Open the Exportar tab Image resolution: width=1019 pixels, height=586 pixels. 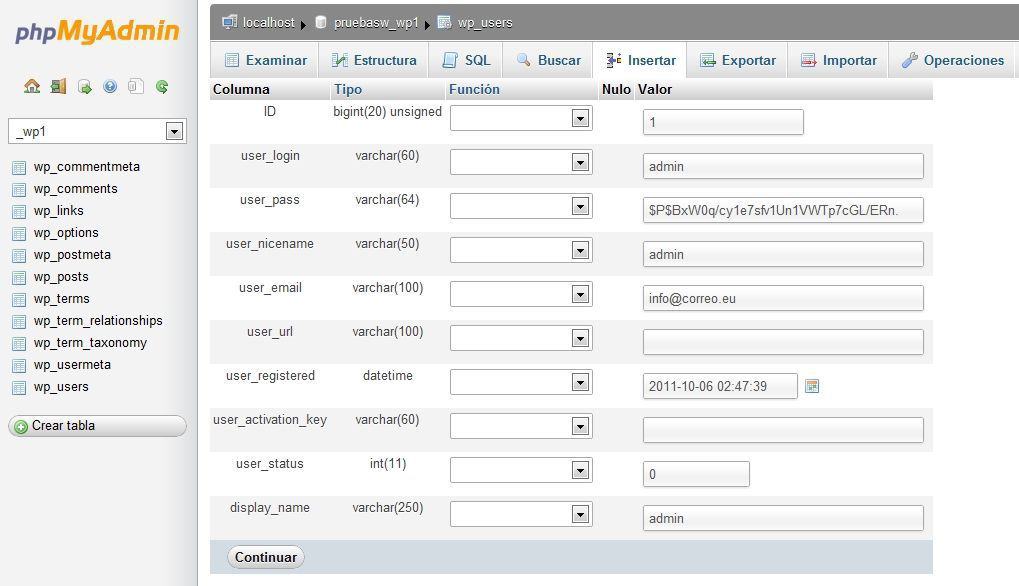(x=737, y=60)
